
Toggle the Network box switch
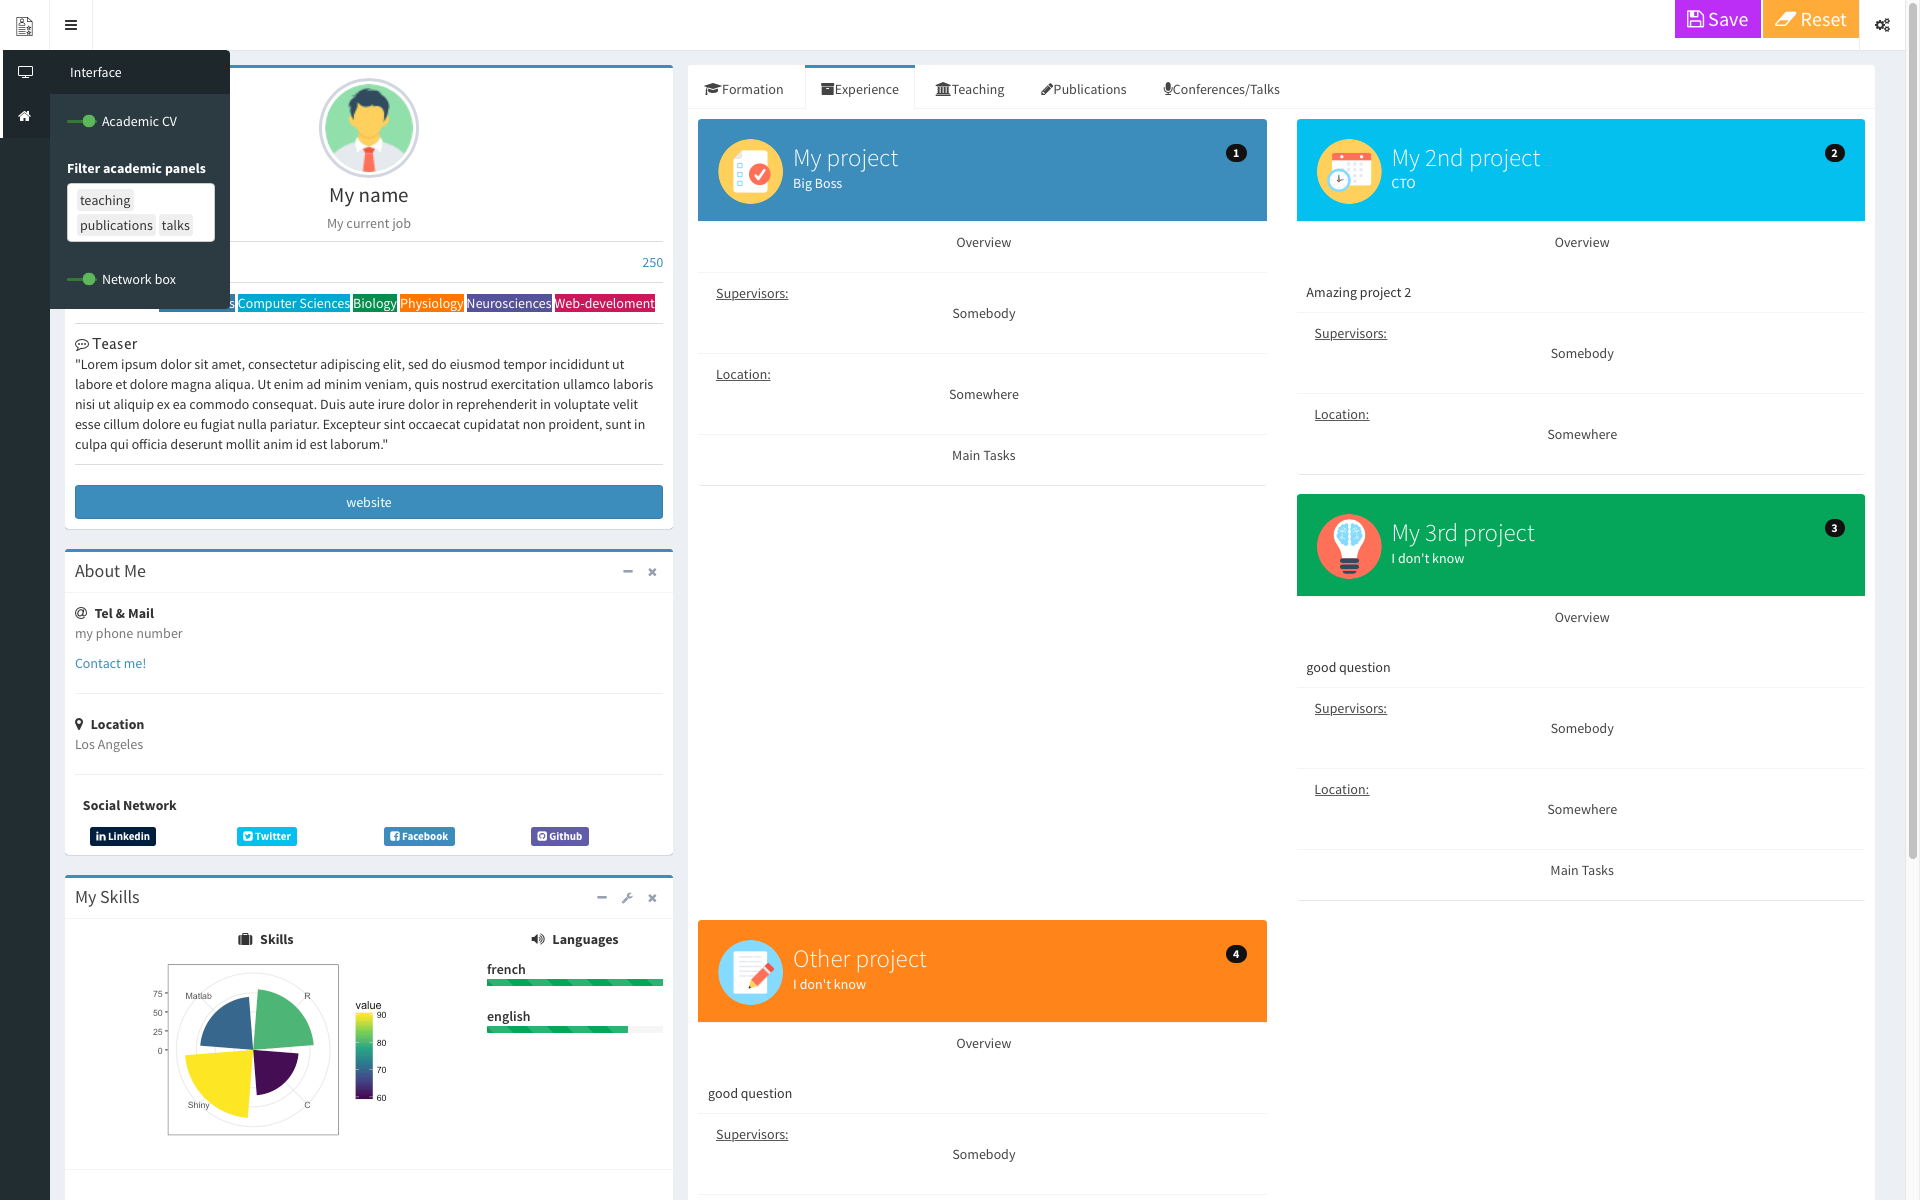[x=82, y=279]
